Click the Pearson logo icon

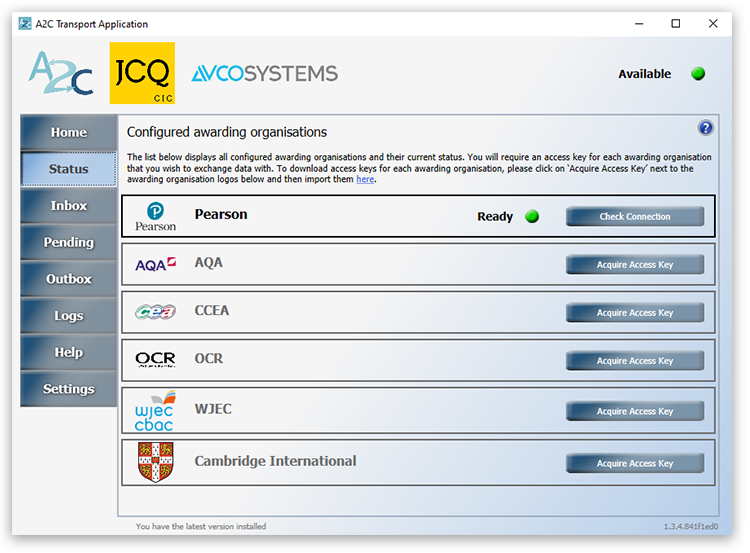(155, 216)
